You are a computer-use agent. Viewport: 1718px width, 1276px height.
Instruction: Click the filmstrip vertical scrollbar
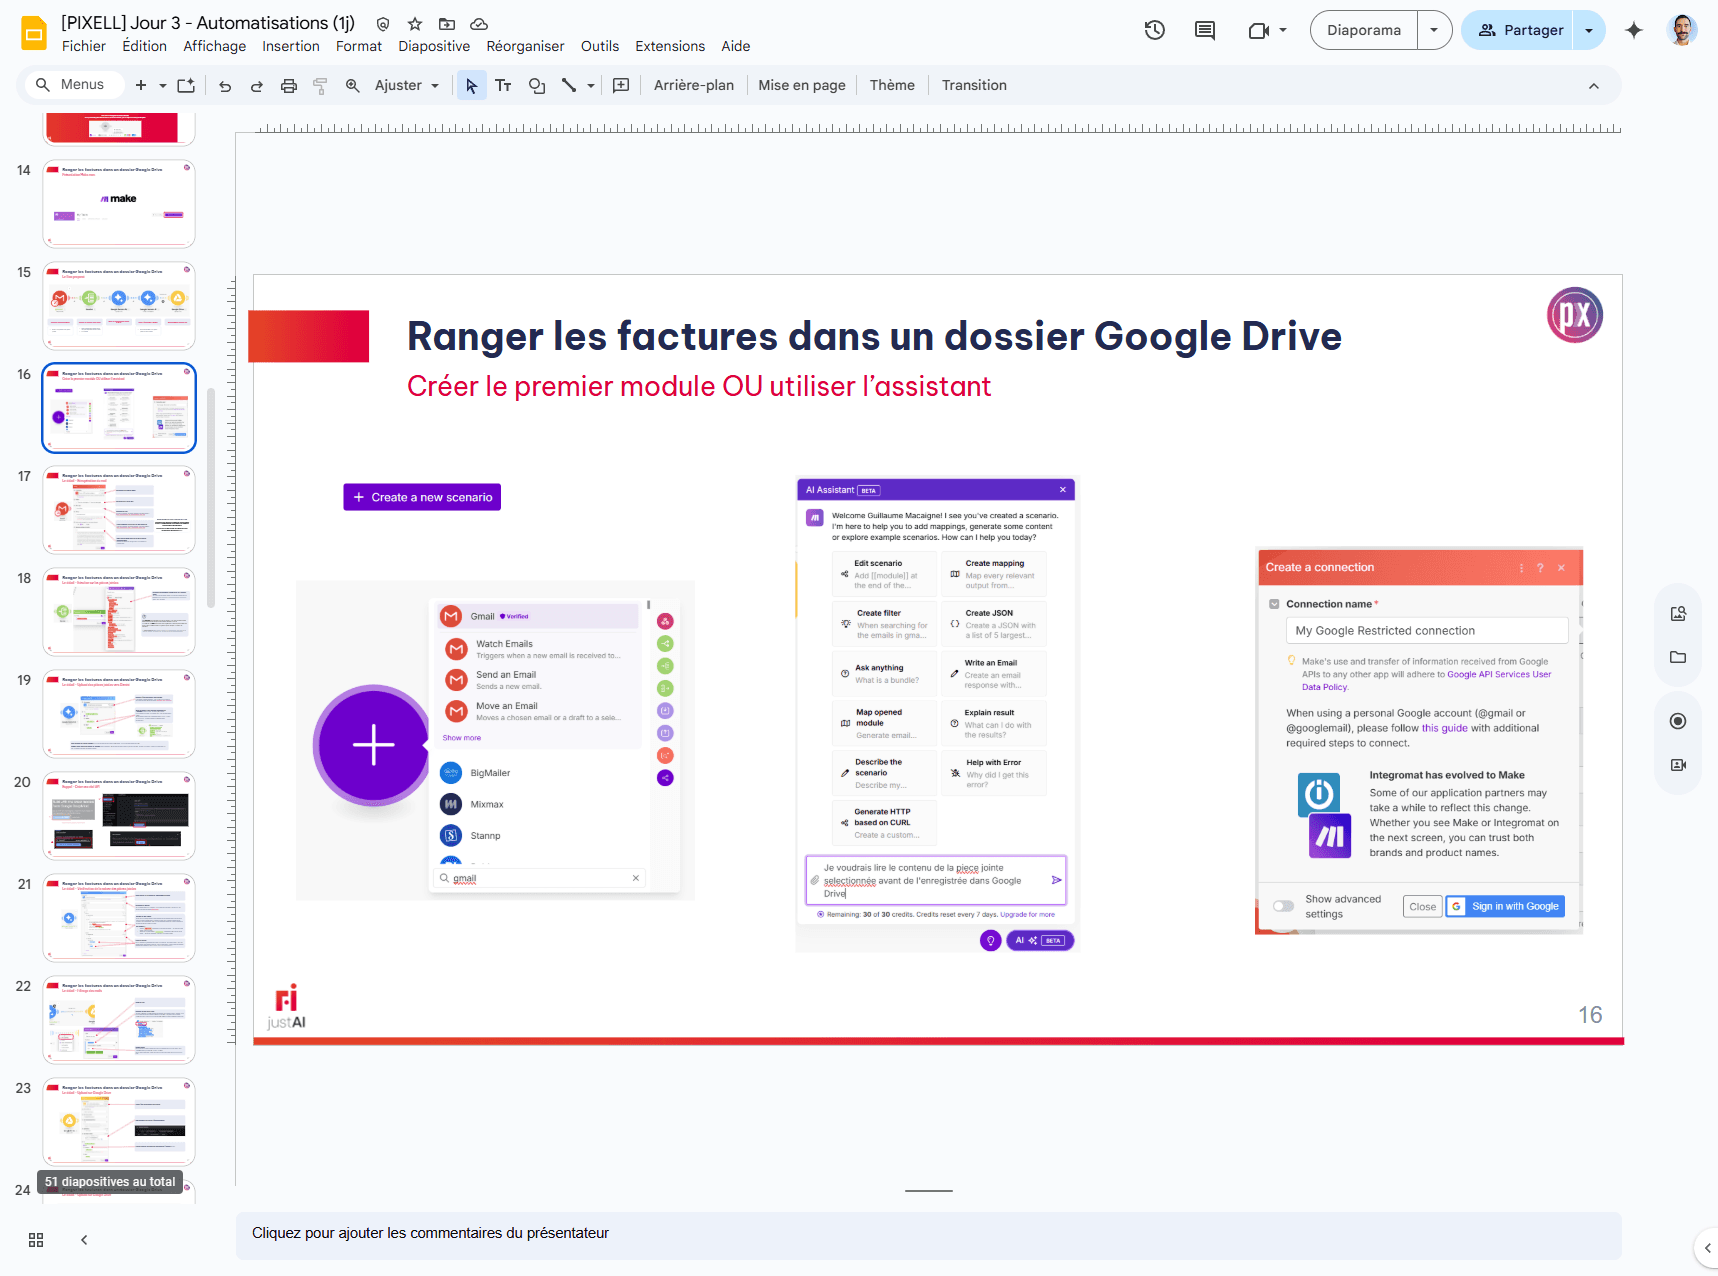point(210,497)
